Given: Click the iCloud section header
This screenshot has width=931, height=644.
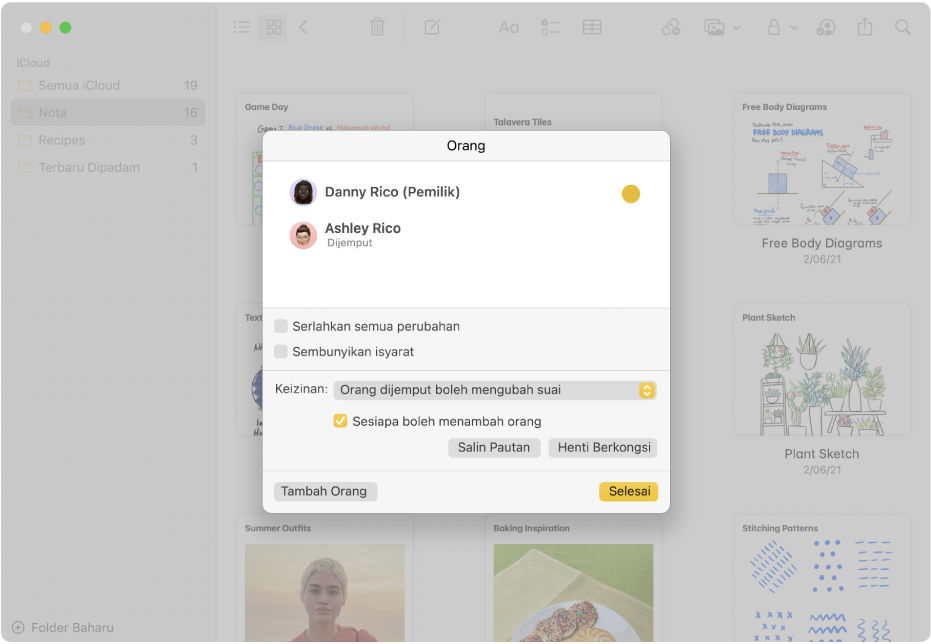Looking at the screenshot, I should click(x=33, y=63).
